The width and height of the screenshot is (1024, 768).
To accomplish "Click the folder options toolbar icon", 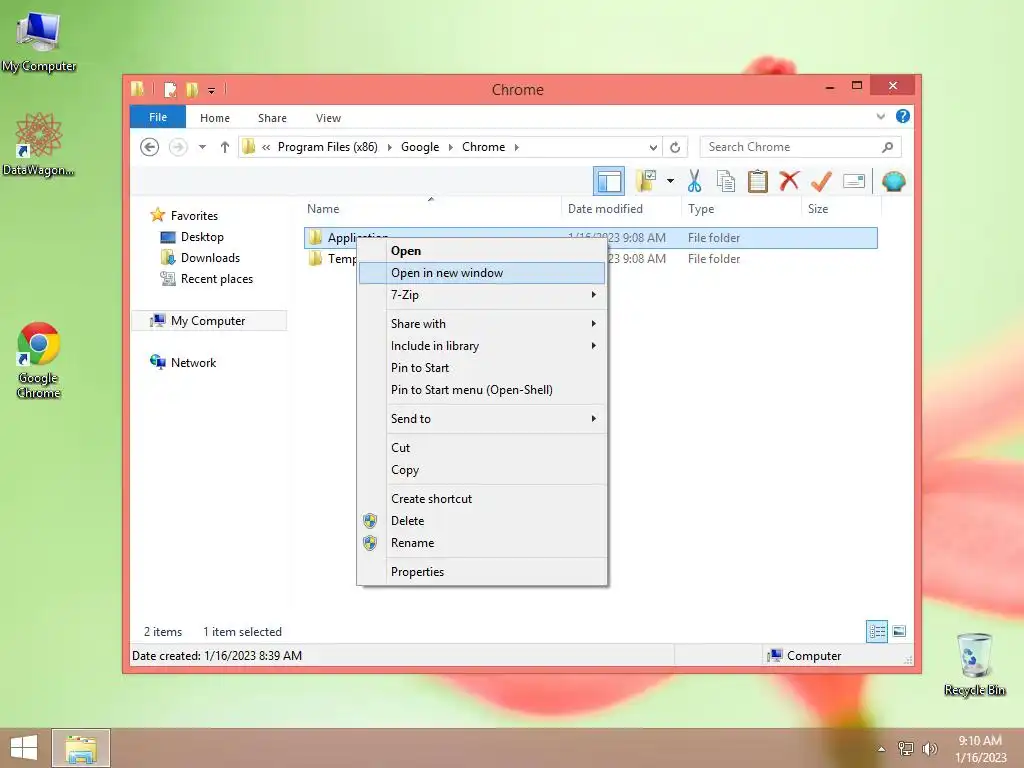I will coord(646,181).
